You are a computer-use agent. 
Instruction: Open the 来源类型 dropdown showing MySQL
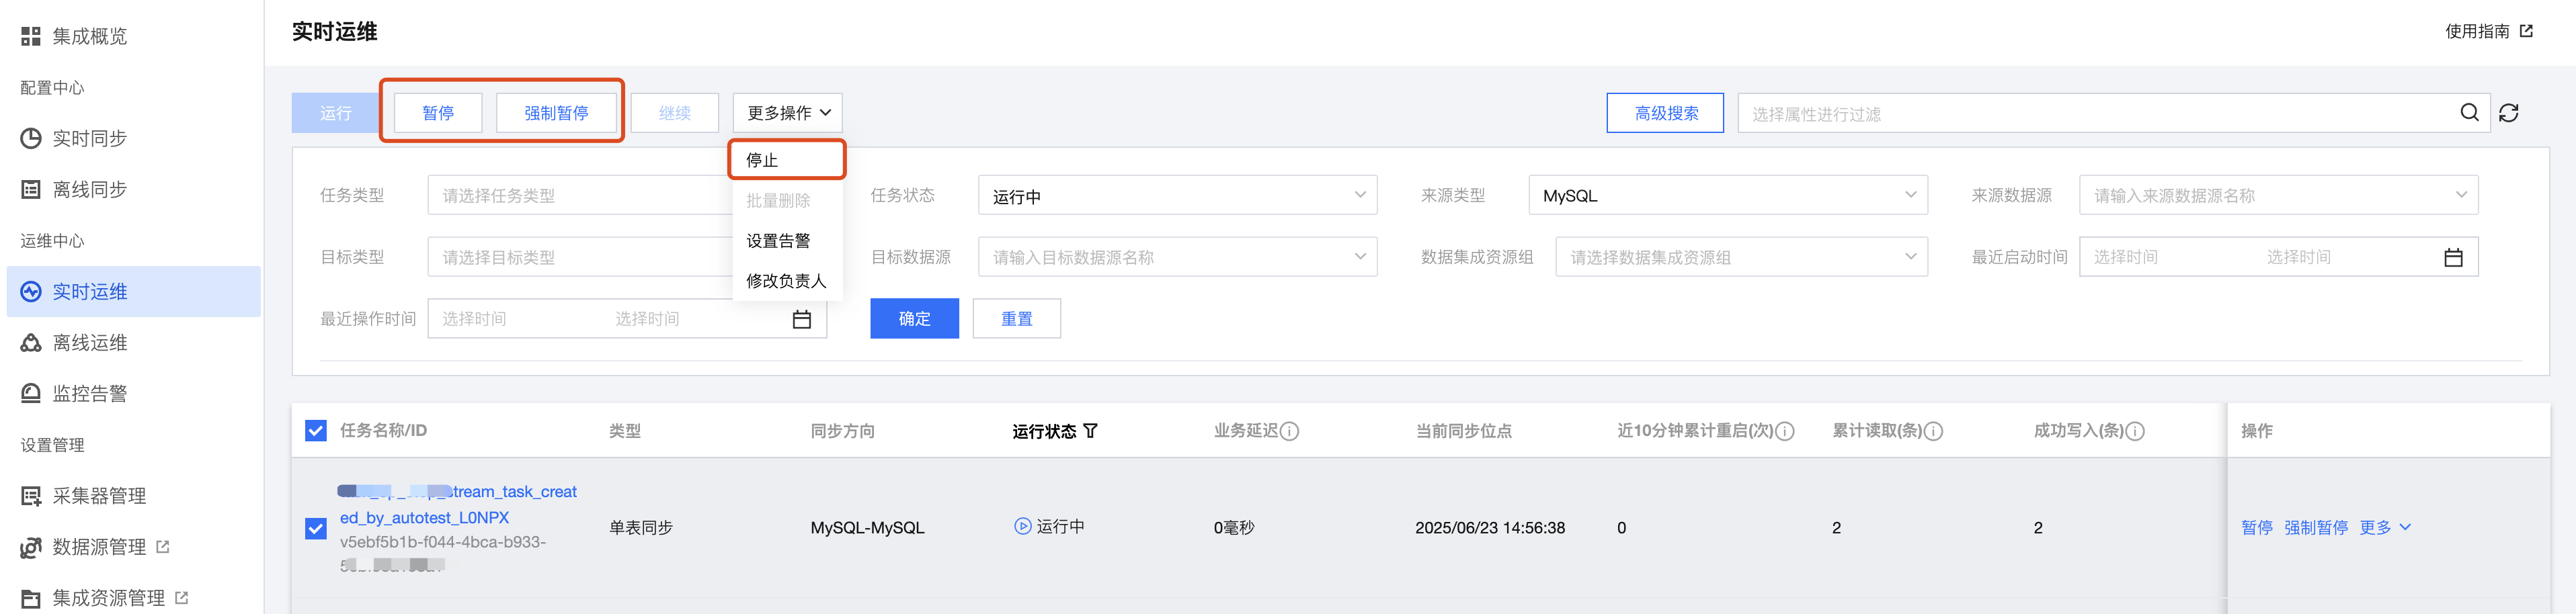coord(1728,195)
